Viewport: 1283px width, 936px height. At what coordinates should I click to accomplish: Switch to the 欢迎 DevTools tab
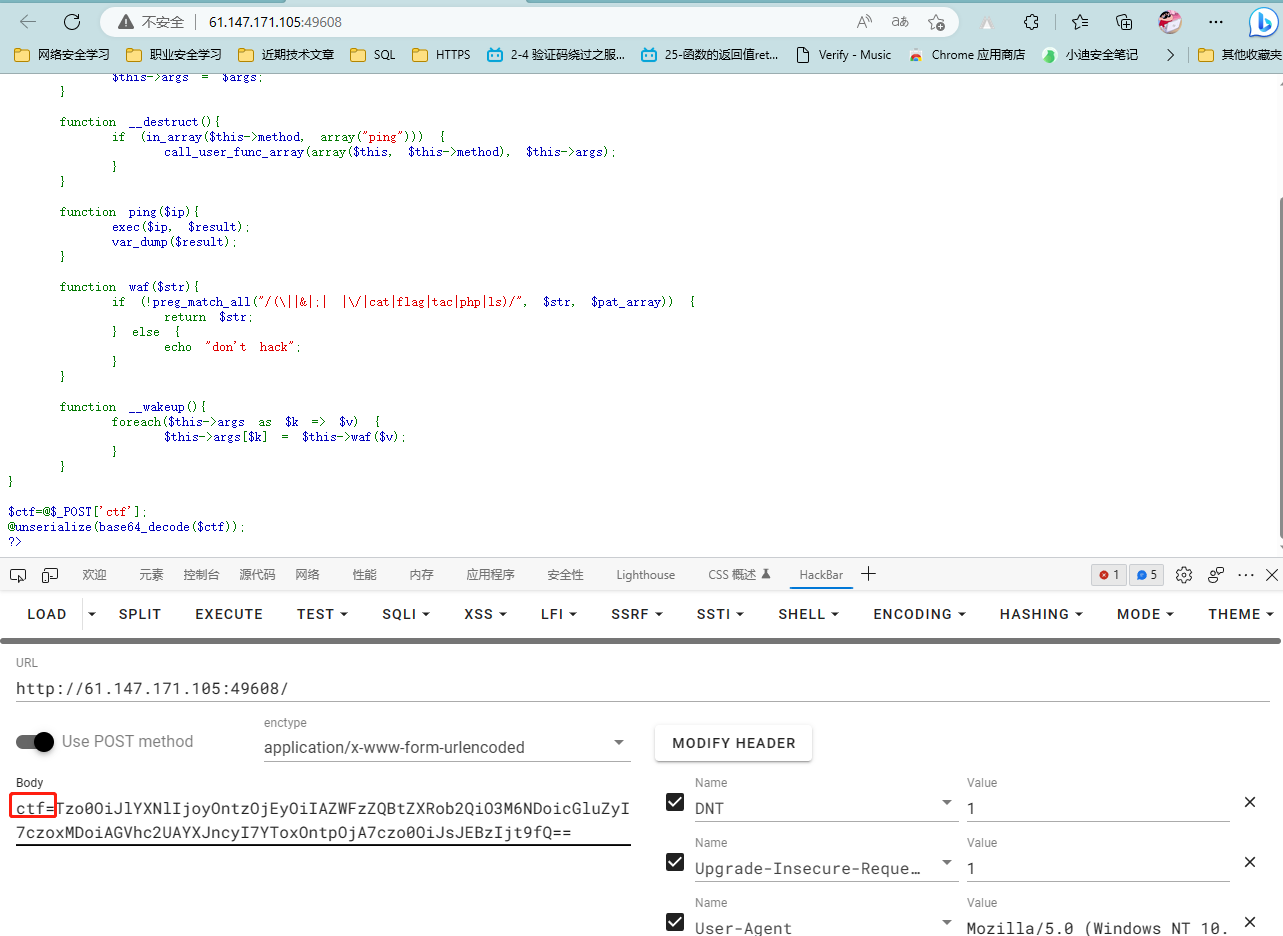95,575
